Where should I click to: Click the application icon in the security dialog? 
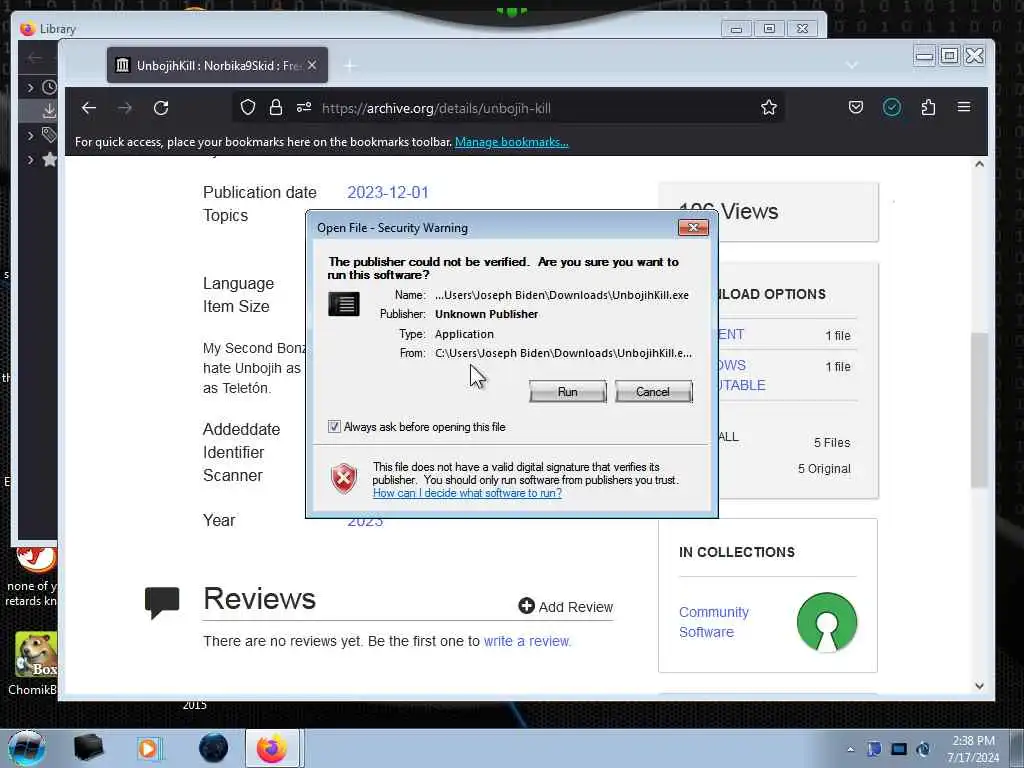point(344,304)
